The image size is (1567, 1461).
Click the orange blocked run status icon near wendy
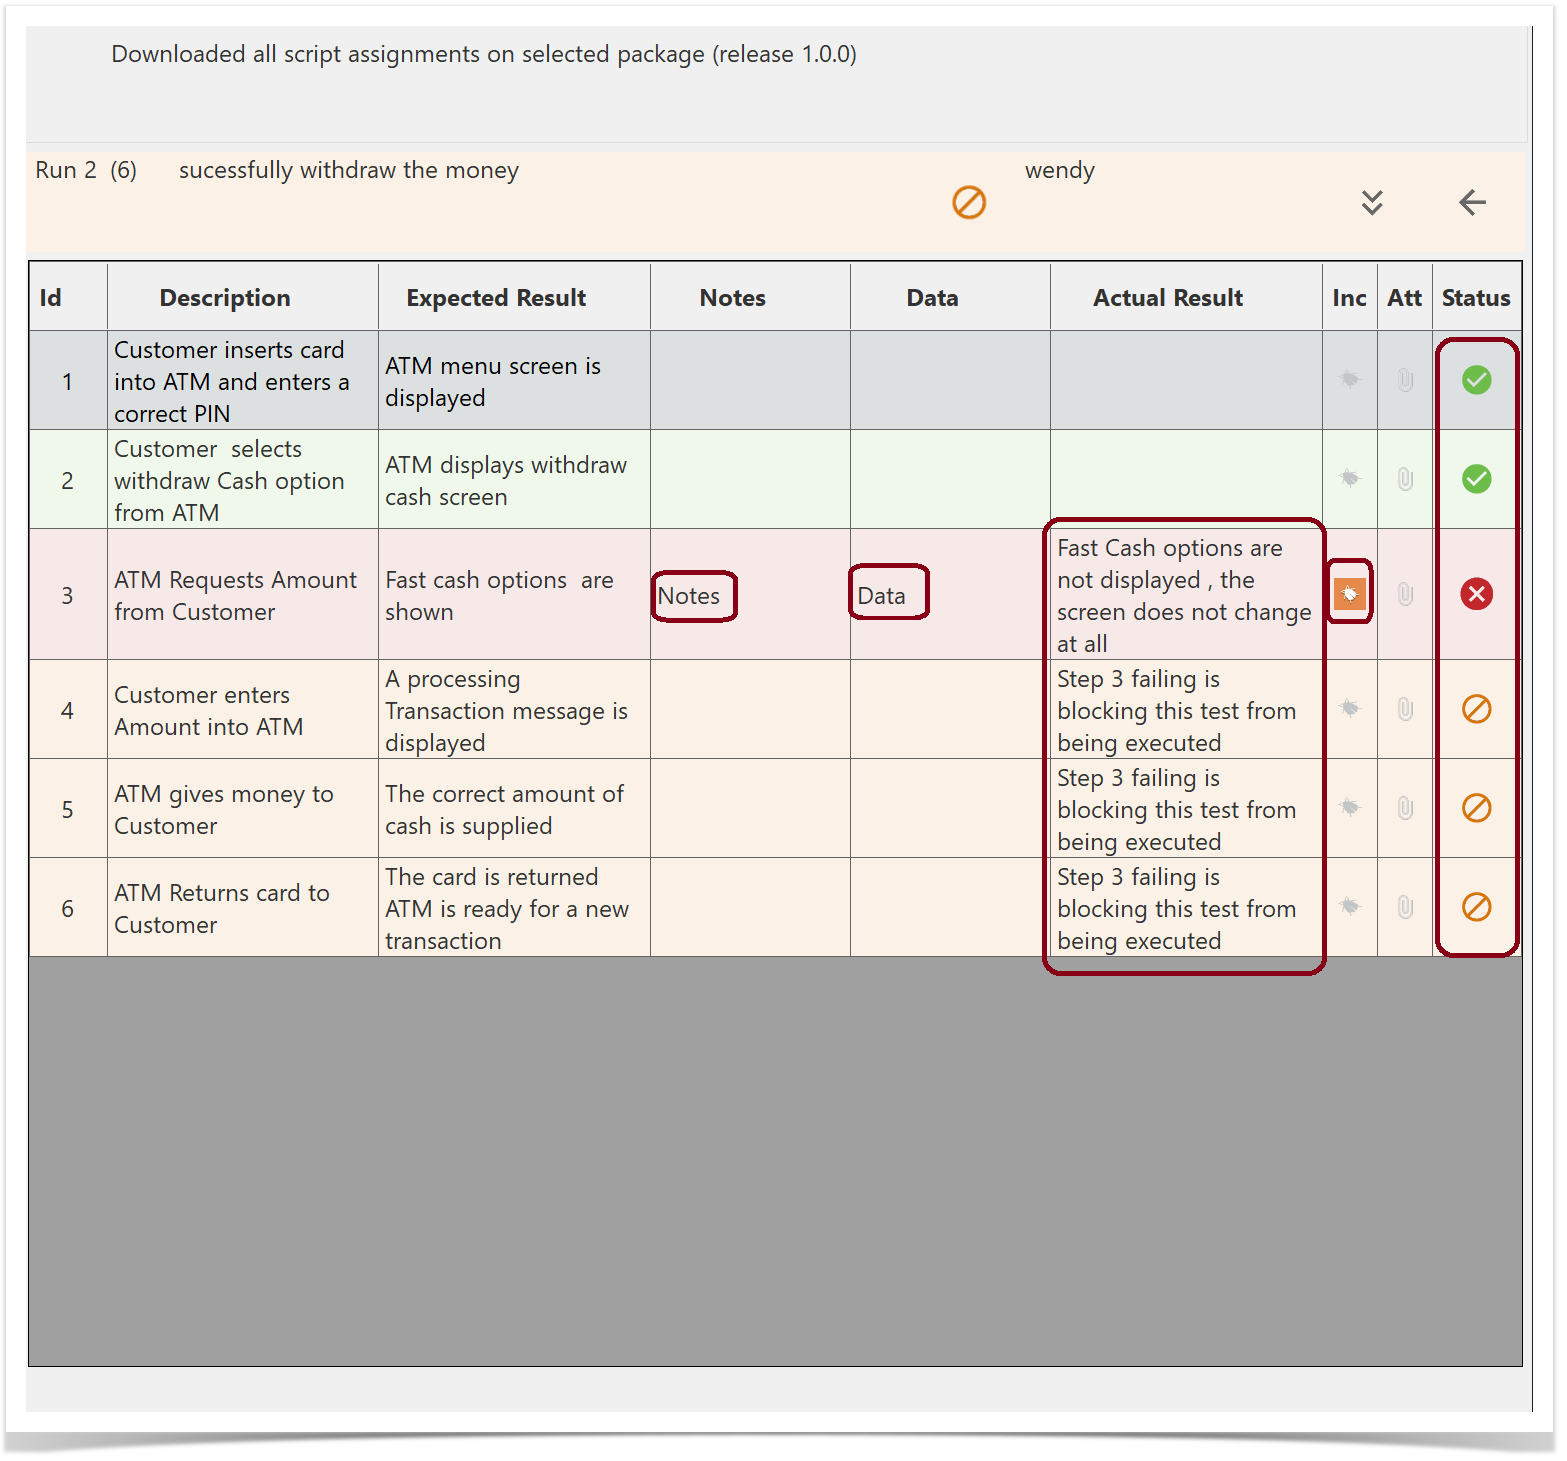click(968, 203)
